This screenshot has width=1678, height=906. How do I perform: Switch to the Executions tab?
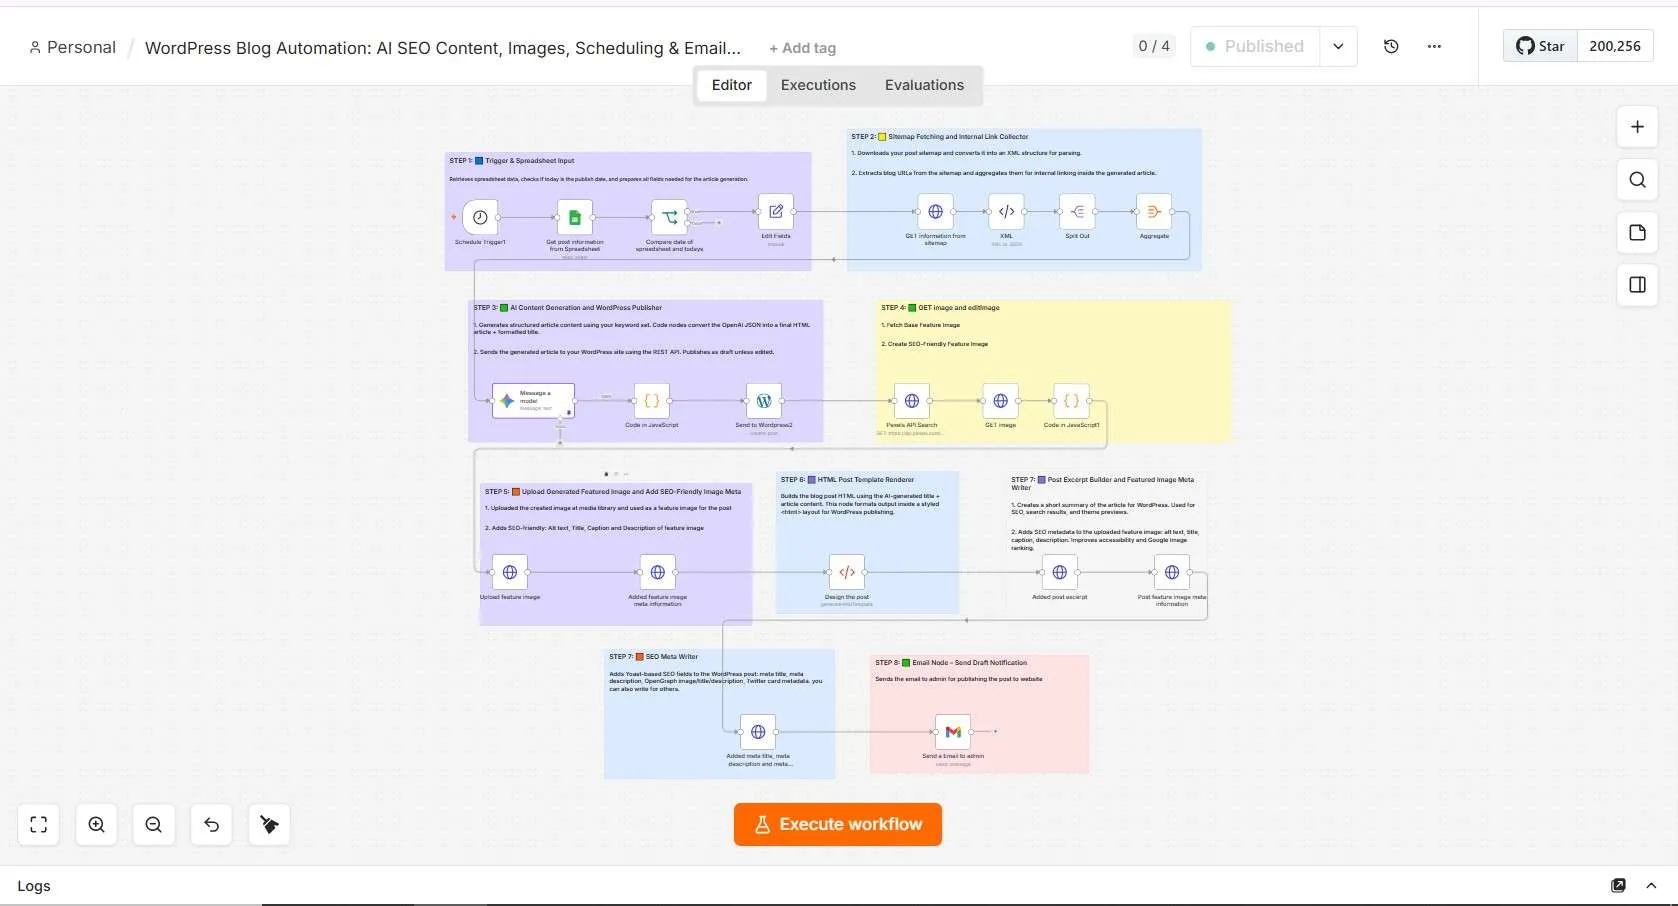pyautogui.click(x=818, y=85)
